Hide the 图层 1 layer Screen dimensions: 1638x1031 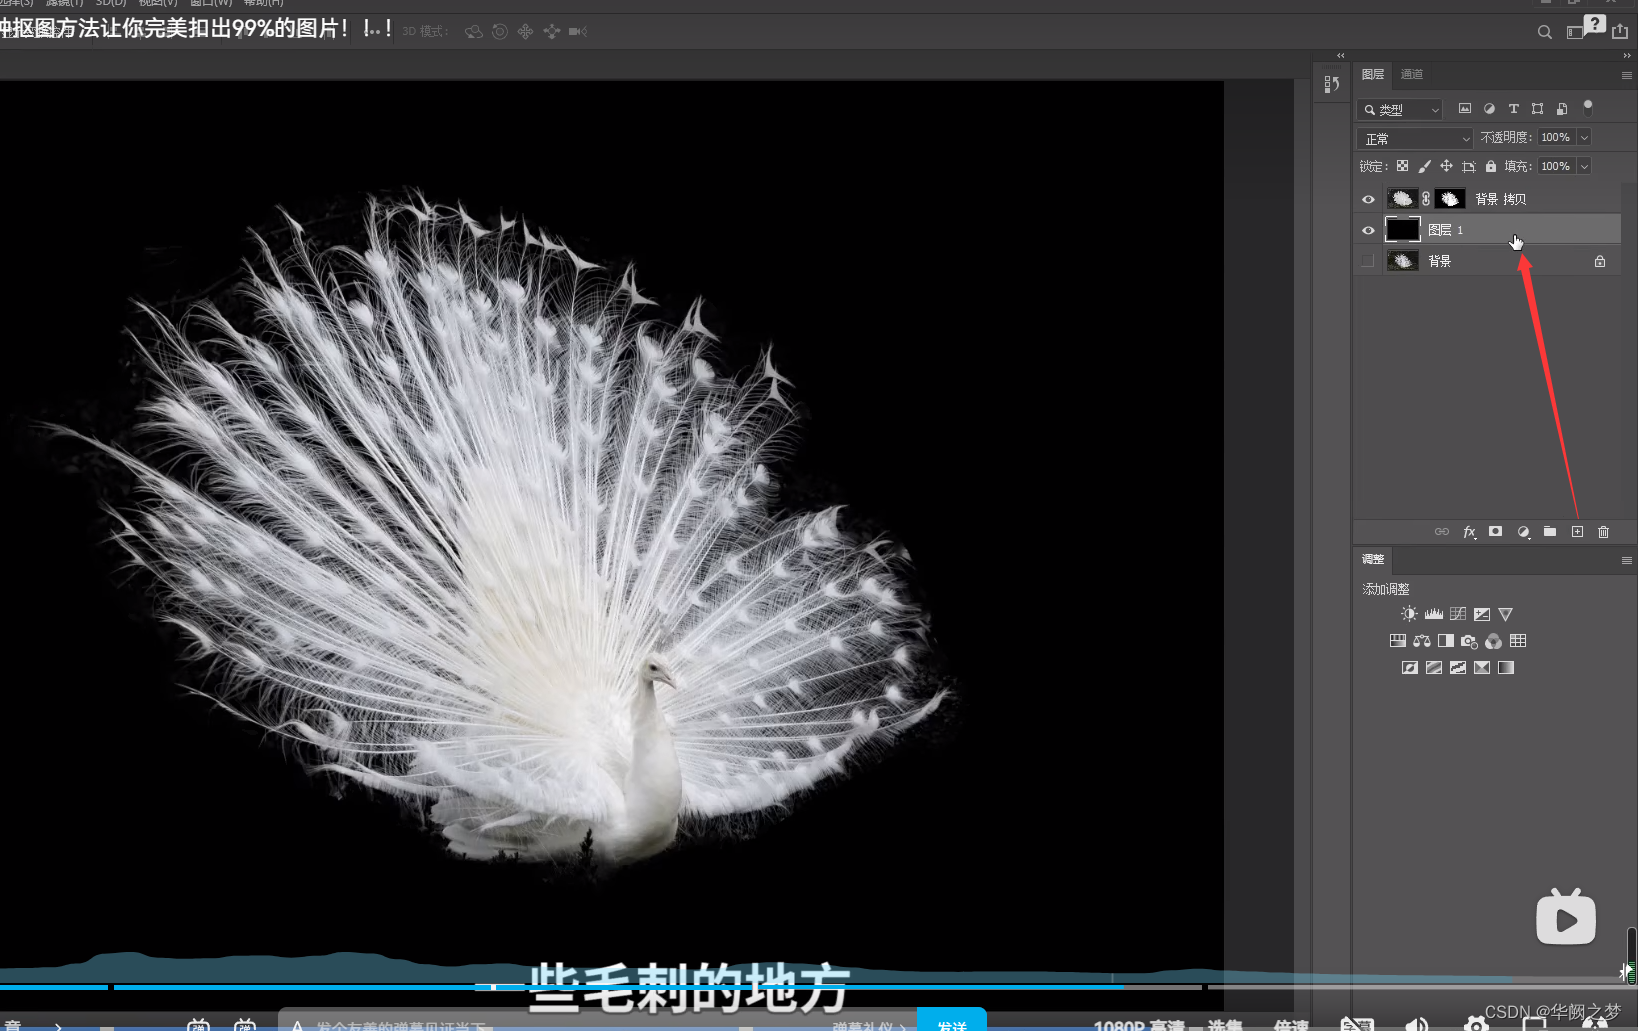[x=1368, y=230]
